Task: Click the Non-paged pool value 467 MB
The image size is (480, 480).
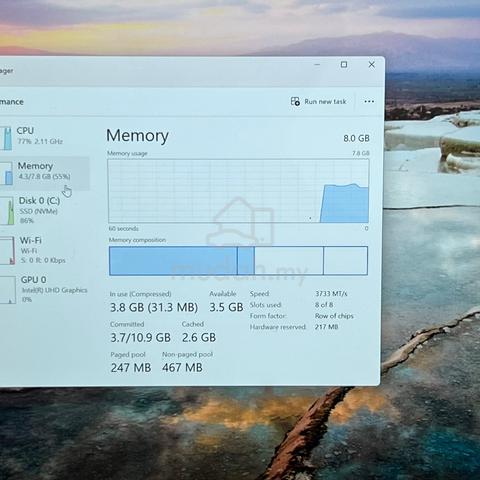Action: pos(182,367)
